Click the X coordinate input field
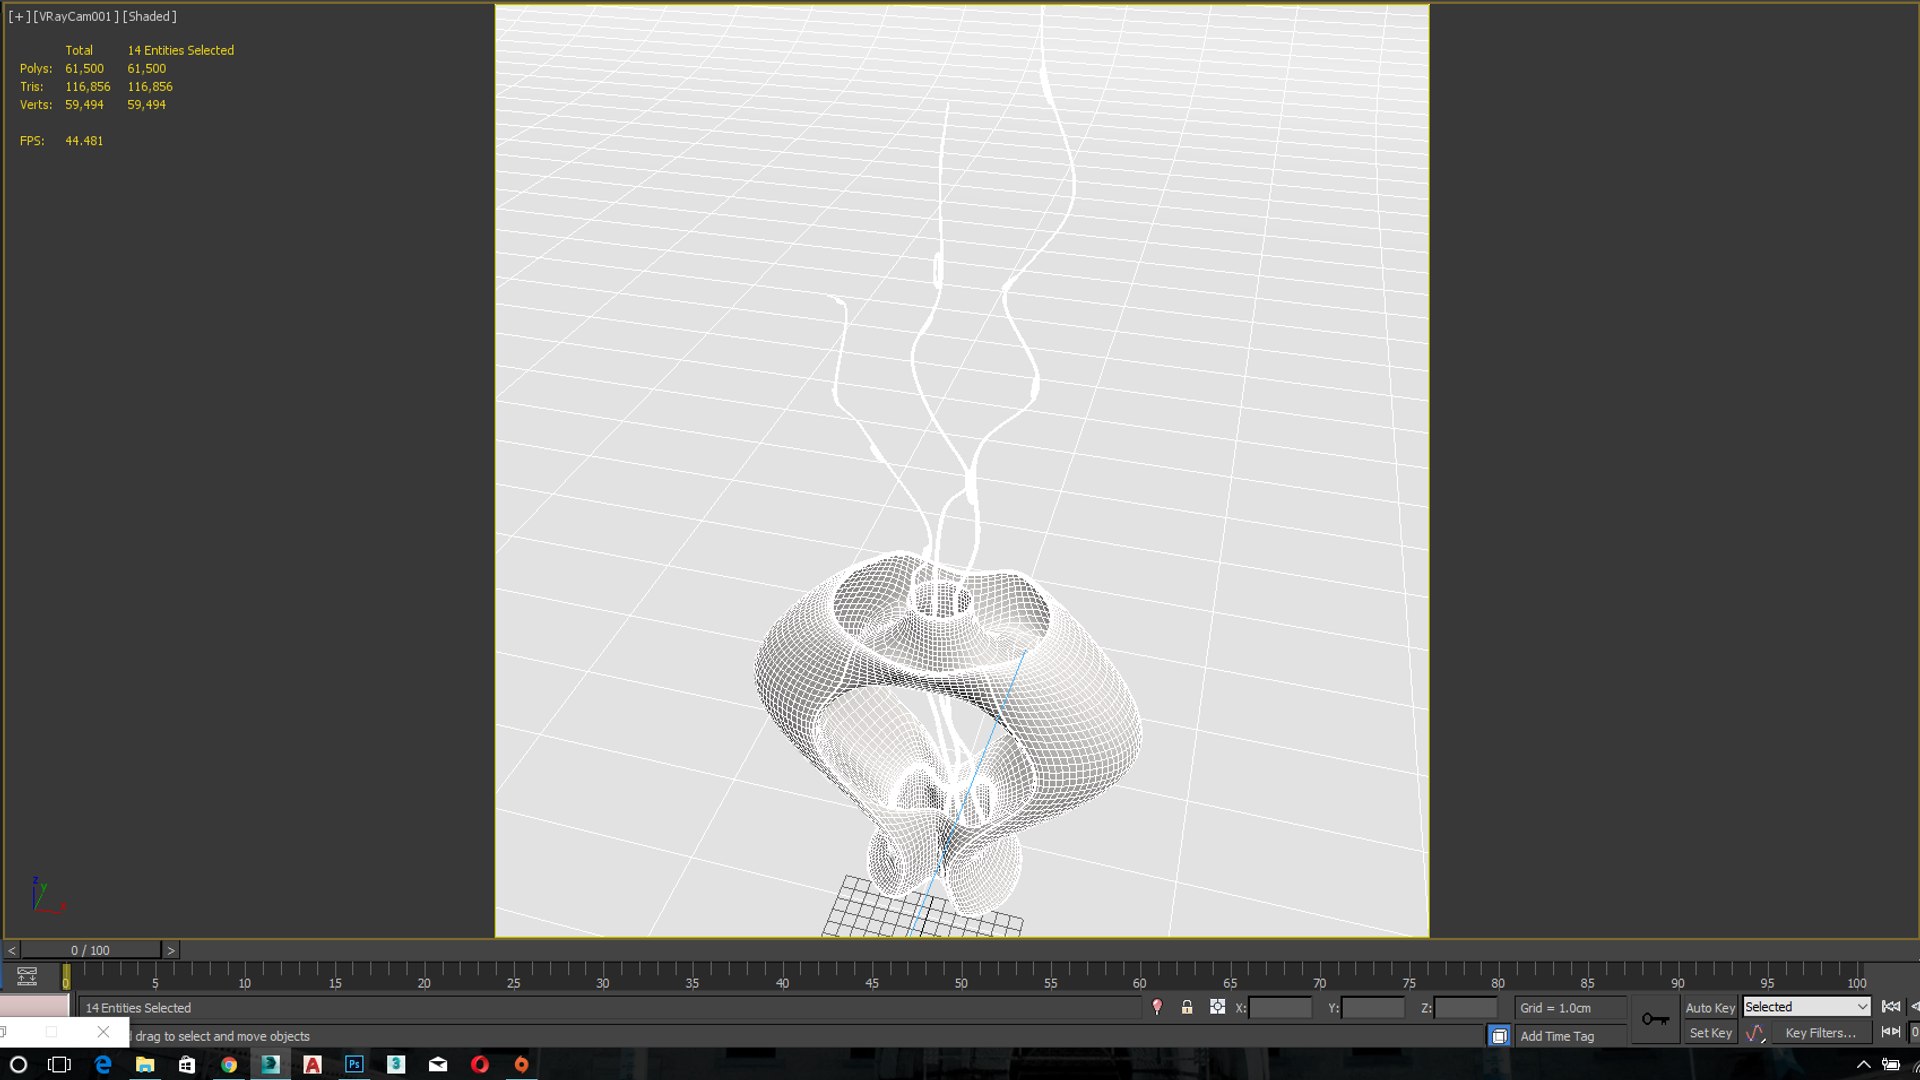1920x1080 pixels. pyautogui.click(x=1280, y=1008)
